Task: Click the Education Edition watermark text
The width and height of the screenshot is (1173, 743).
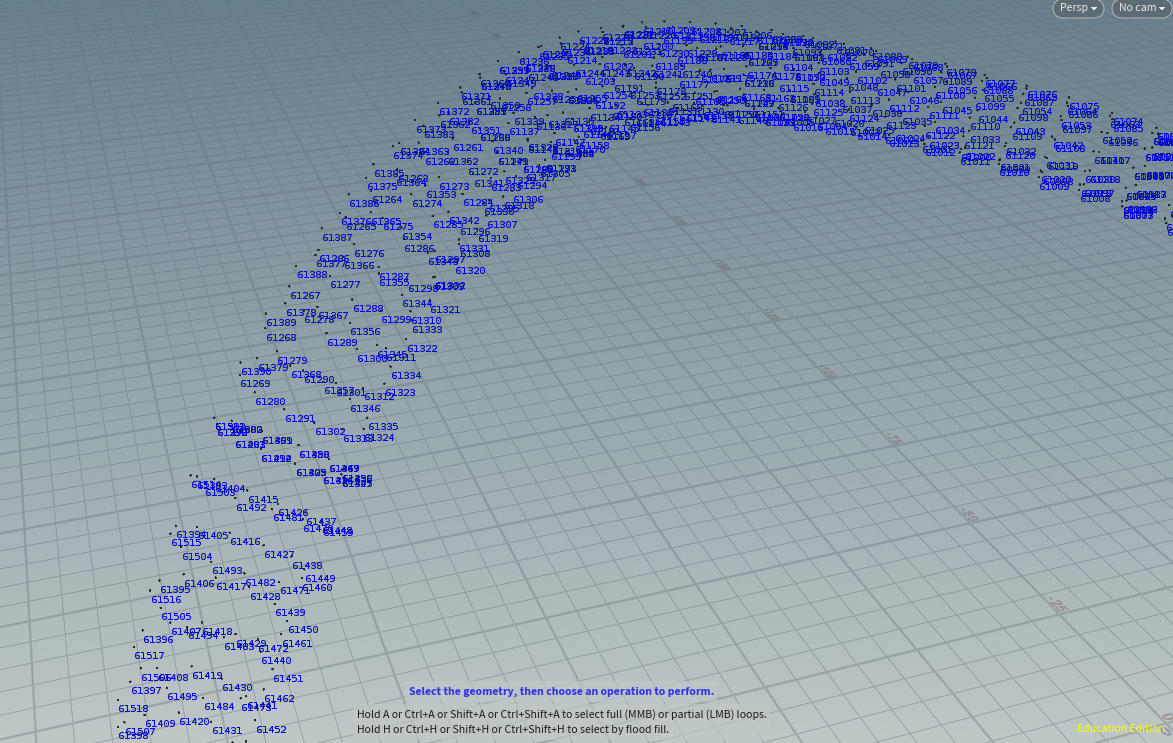Action: [x=1123, y=728]
